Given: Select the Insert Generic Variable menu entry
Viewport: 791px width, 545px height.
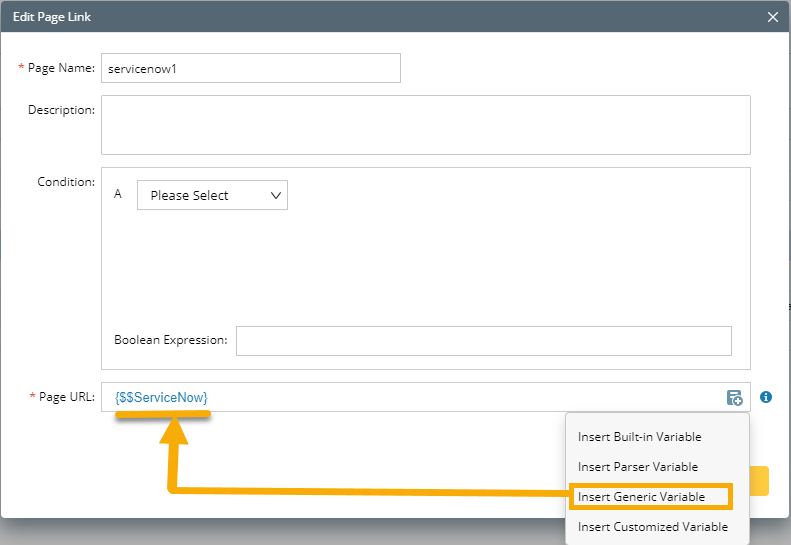Looking at the screenshot, I should (x=641, y=497).
